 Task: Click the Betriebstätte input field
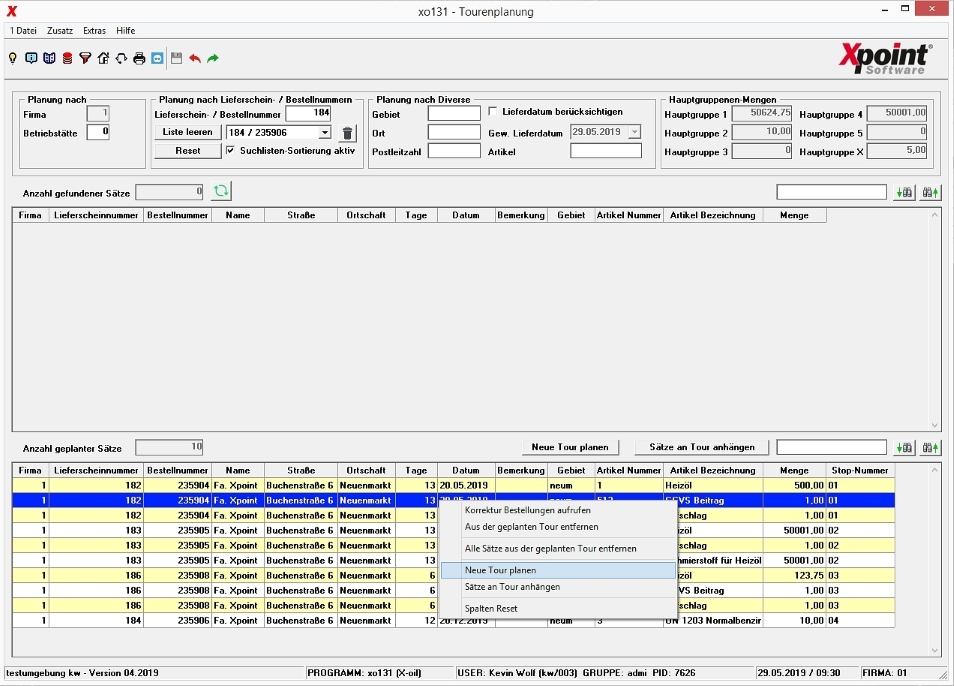[98, 132]
